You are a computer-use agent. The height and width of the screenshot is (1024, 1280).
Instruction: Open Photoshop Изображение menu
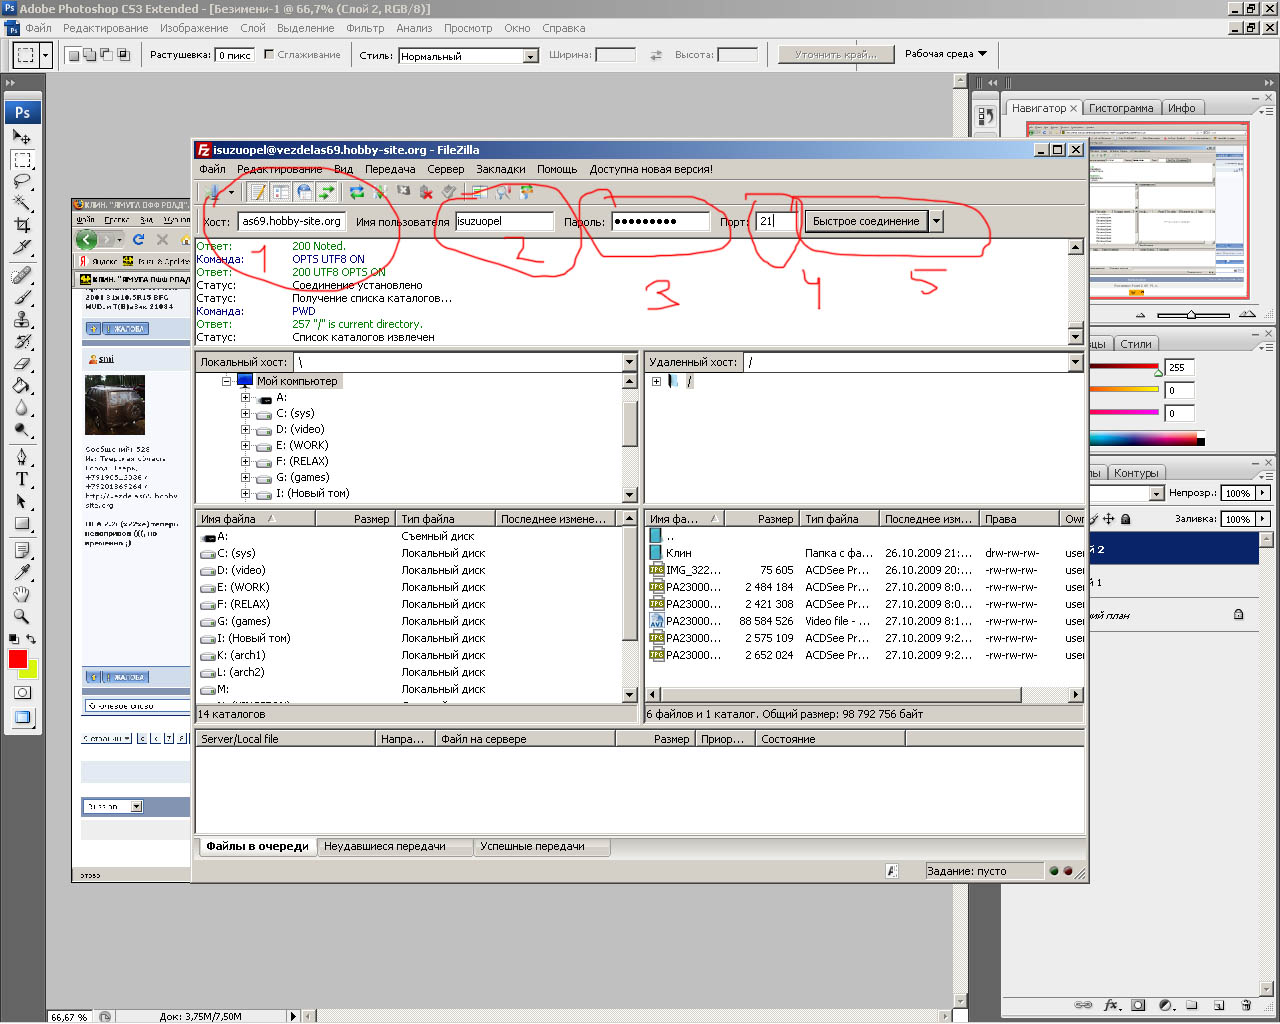pyautogui.click(x=194, y=28)
